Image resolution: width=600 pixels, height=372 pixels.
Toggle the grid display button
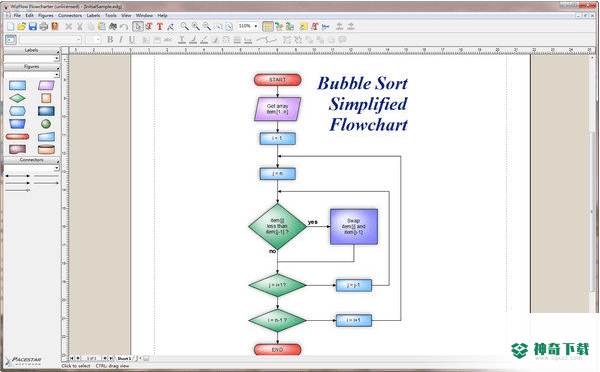coord(267,26)
